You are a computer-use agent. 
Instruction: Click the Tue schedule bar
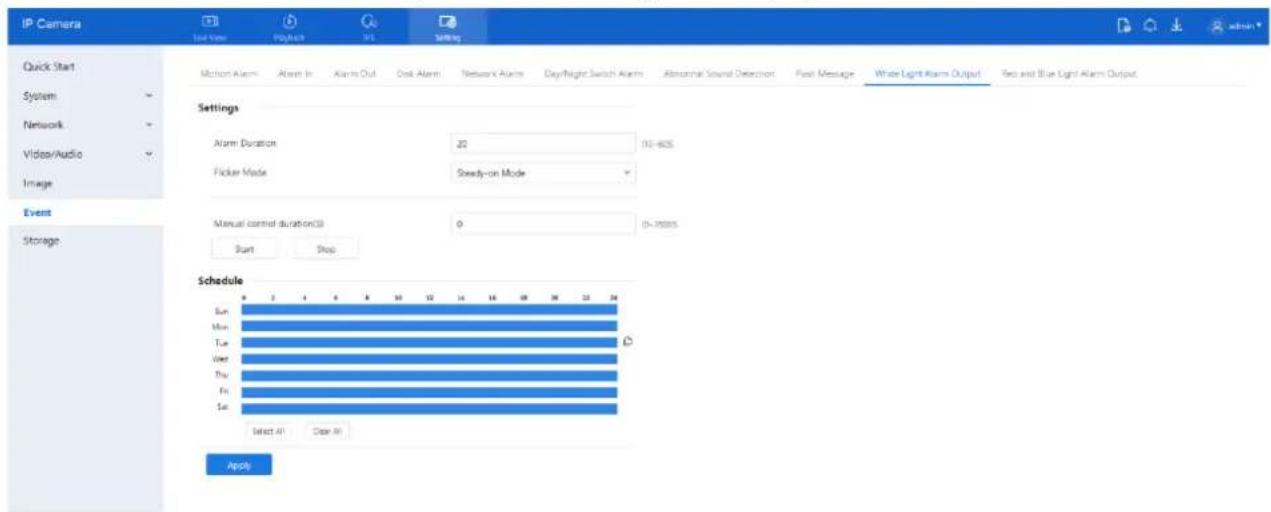coord(429,342)
